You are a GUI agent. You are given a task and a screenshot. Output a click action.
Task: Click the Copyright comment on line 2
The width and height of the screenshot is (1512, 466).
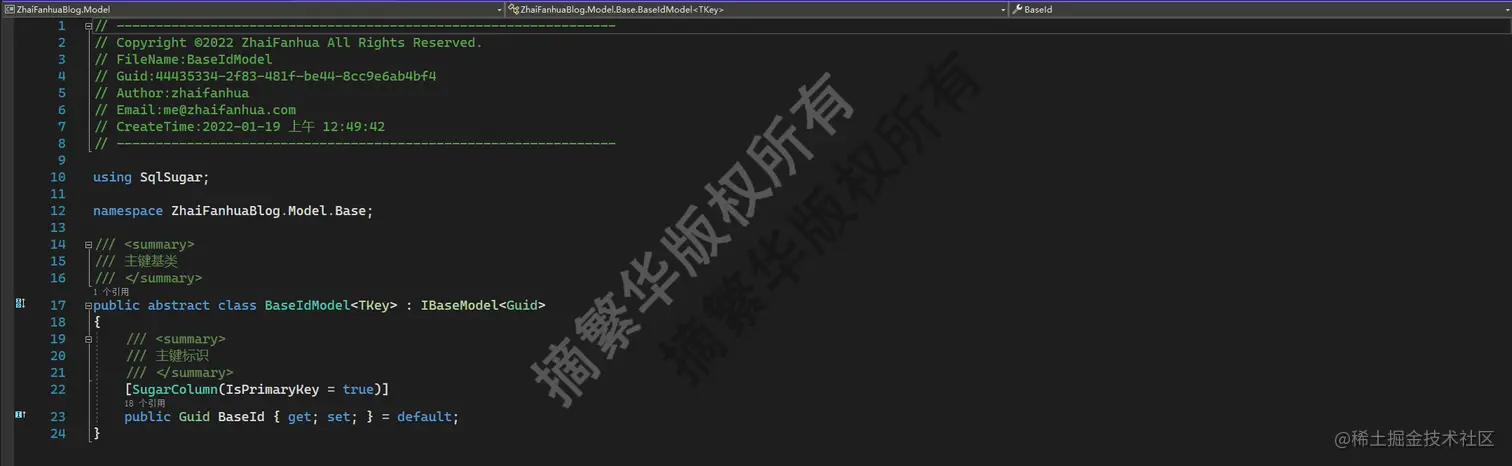[288, 43]
